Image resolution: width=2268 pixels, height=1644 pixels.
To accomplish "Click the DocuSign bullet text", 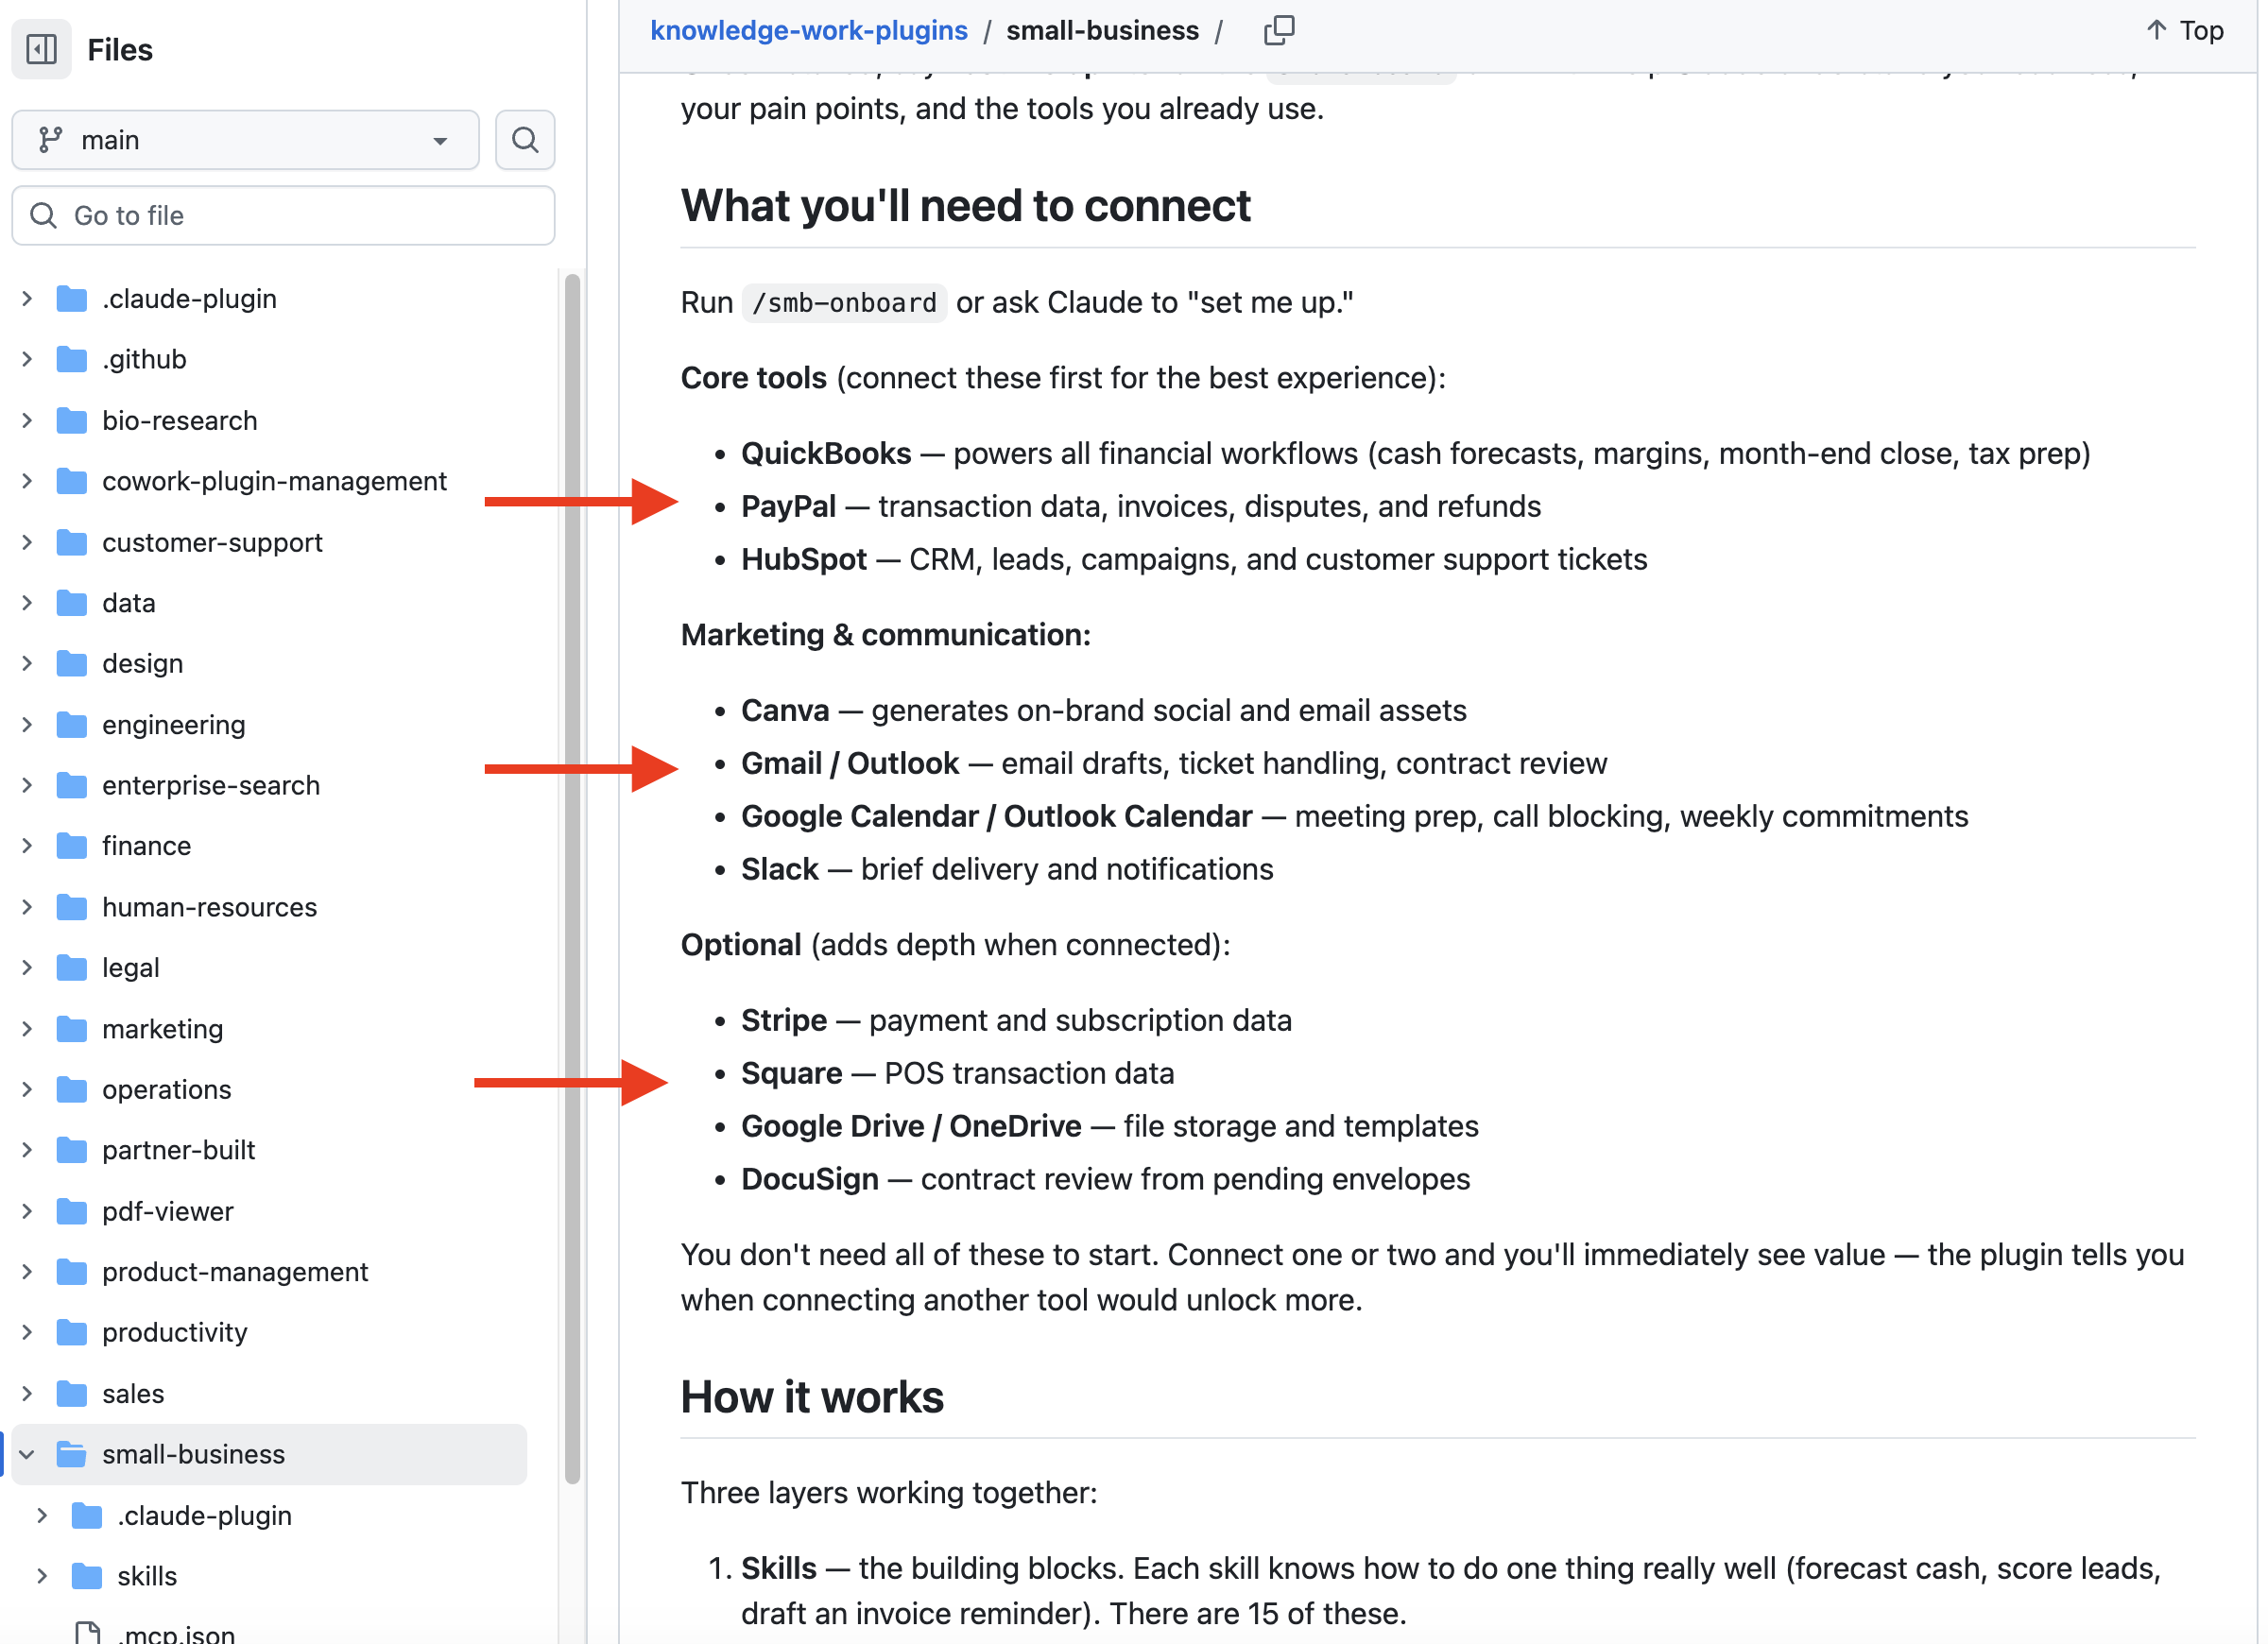I will 1105,1180.
